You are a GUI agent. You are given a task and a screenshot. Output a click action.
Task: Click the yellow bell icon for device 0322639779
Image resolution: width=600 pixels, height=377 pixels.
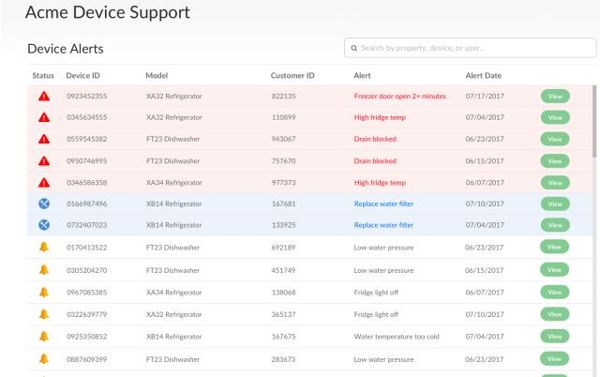pos(44,314)
